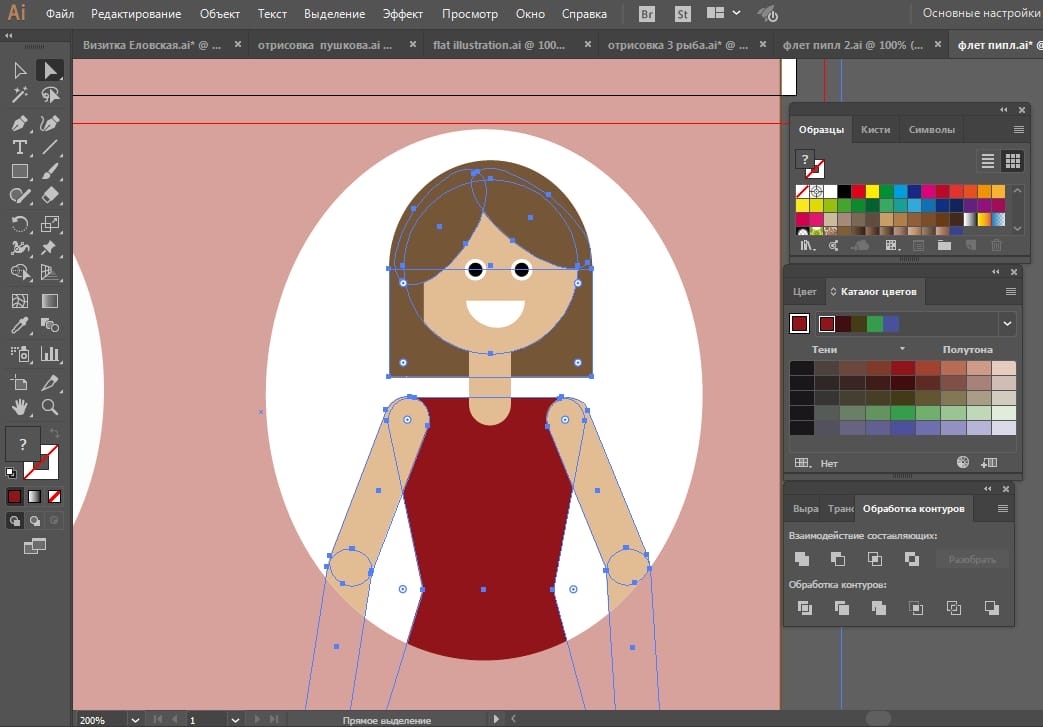1043x727 pixels.
Task: Open the zoom level dropdown at 200%
Action: point(134,719)
